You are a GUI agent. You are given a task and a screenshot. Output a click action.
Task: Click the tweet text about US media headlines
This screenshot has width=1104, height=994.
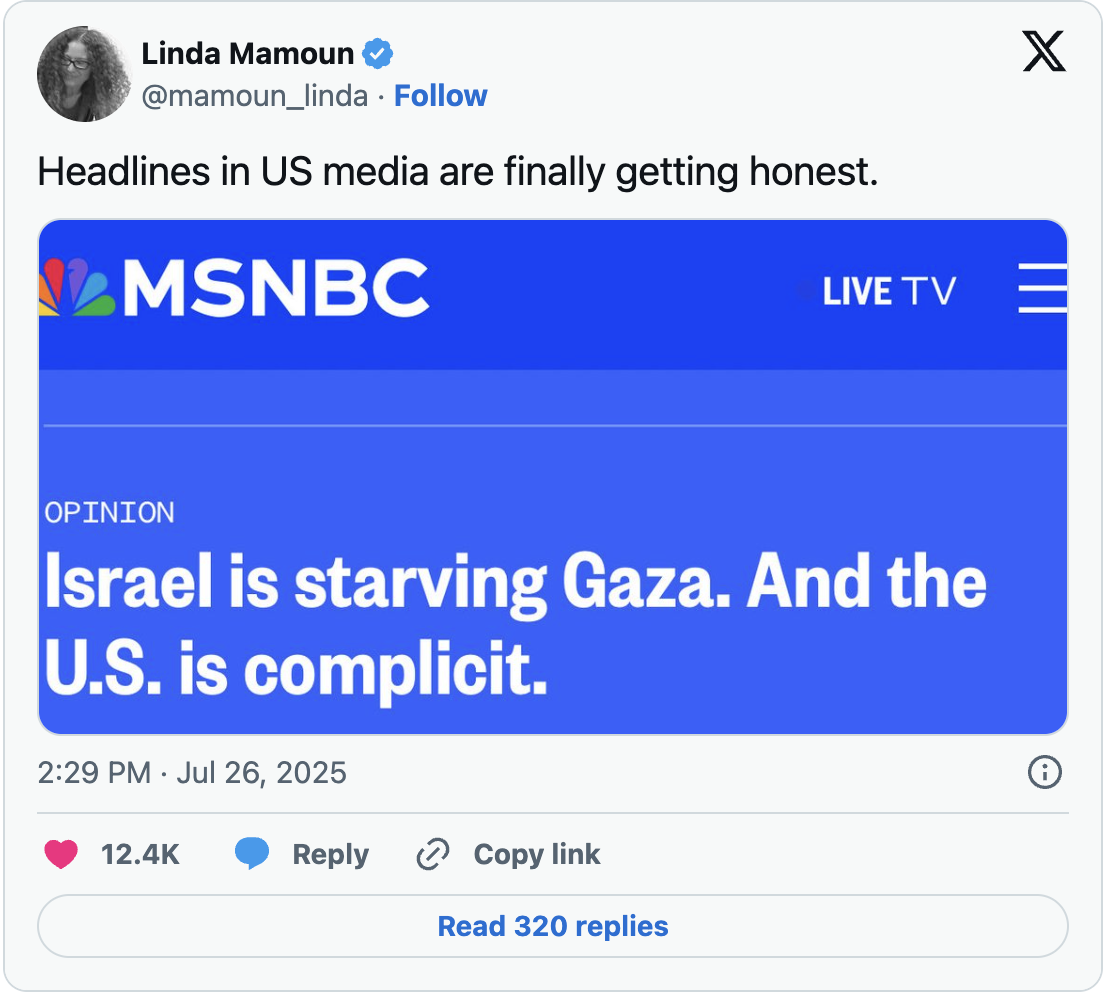pos(458,172)
